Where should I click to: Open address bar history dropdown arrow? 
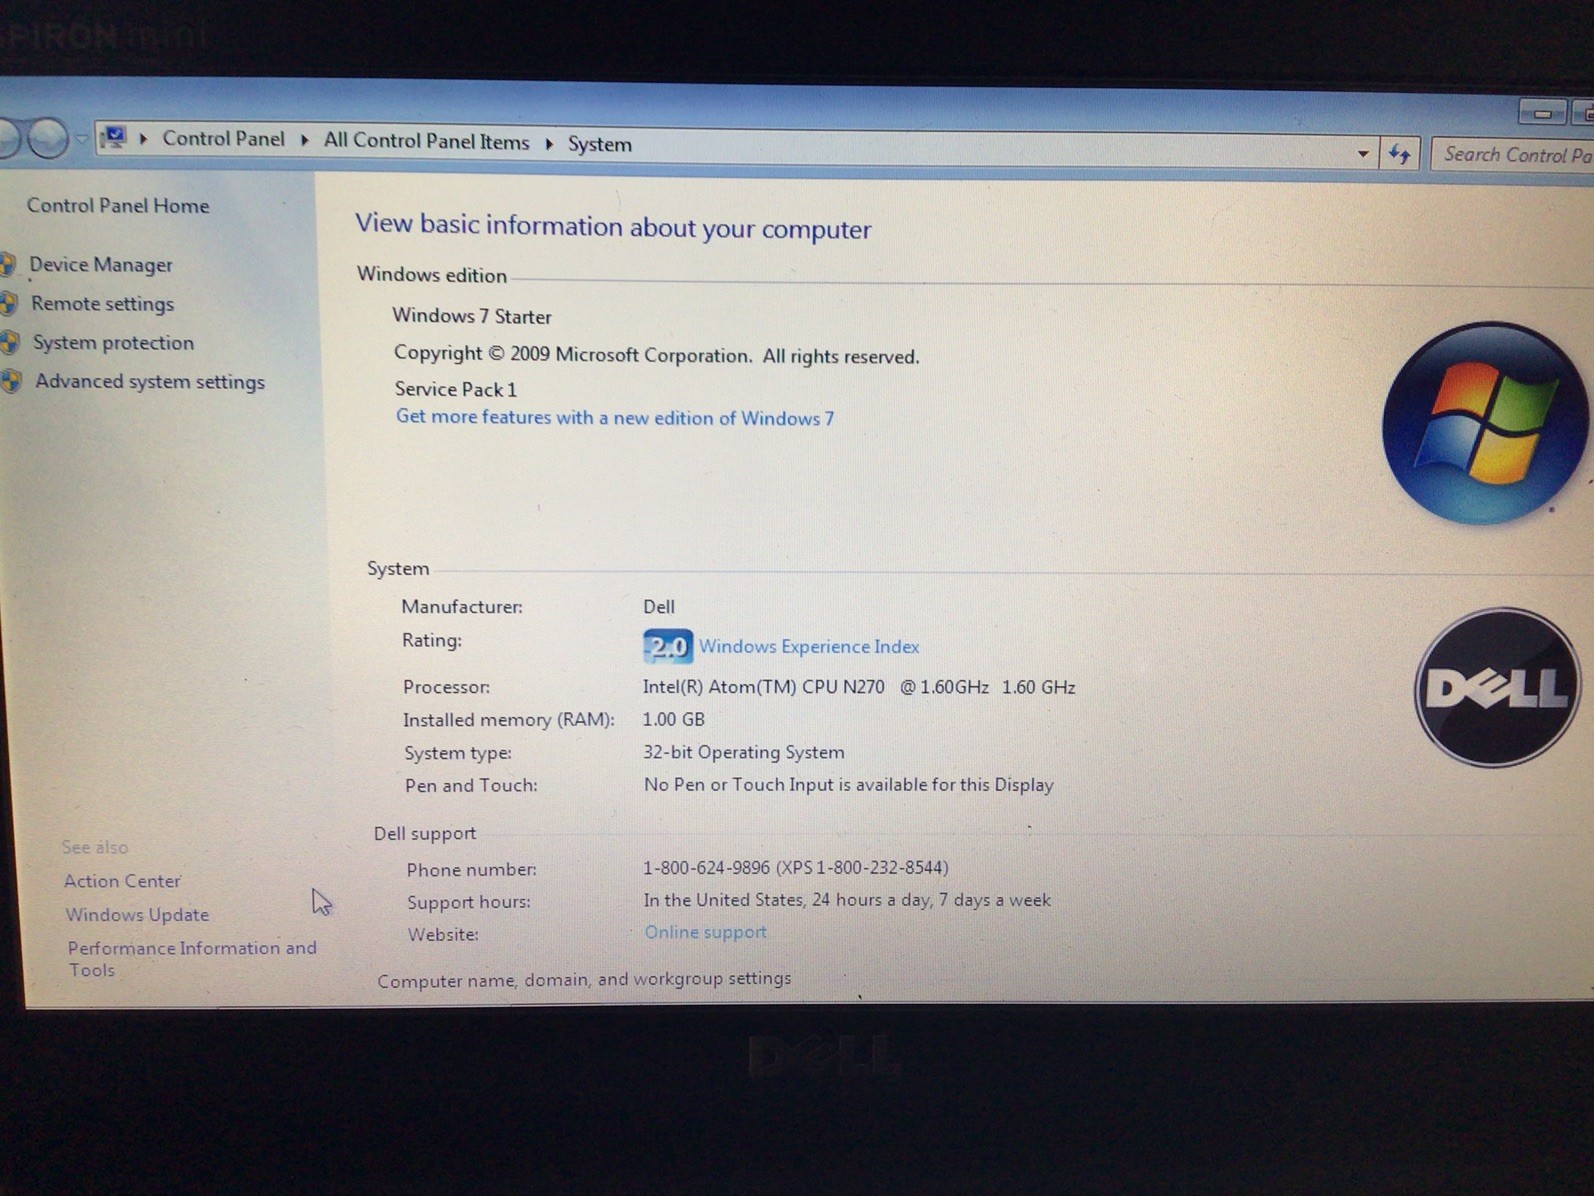tap(1363, 154)
